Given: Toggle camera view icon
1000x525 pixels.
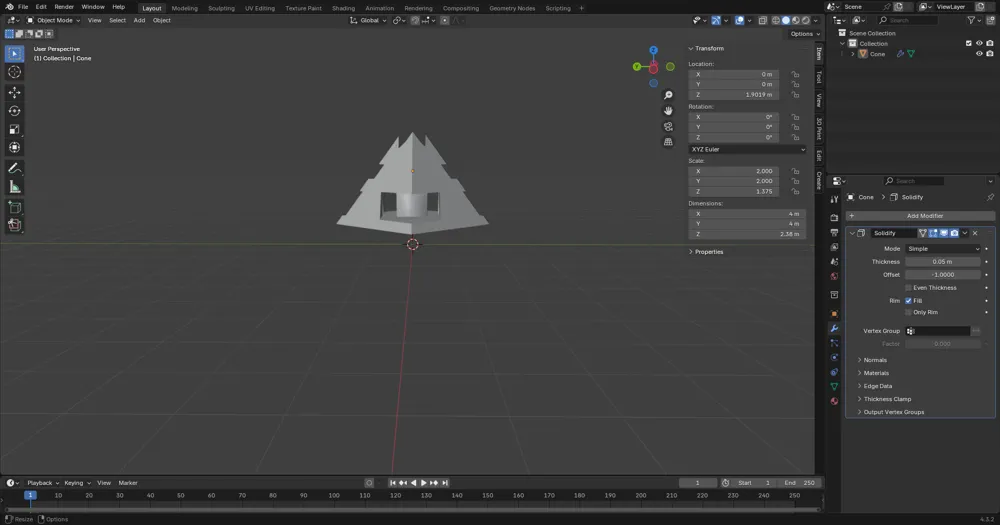Looking at the screenshot, I should [x=668, y=126].
